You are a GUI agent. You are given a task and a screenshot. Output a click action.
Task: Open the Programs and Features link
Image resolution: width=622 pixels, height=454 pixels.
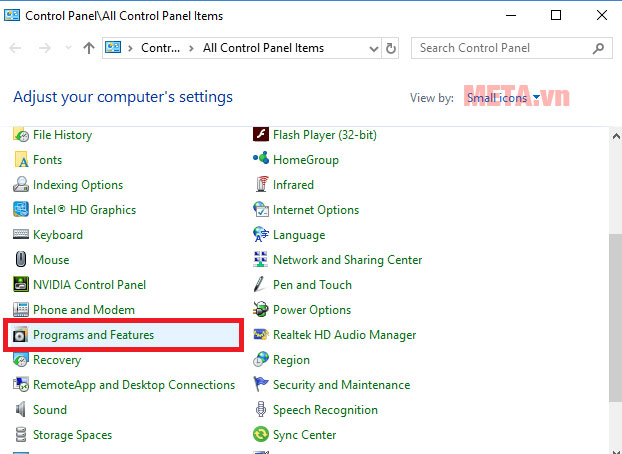pyautogui.click(x=93, y=335)
